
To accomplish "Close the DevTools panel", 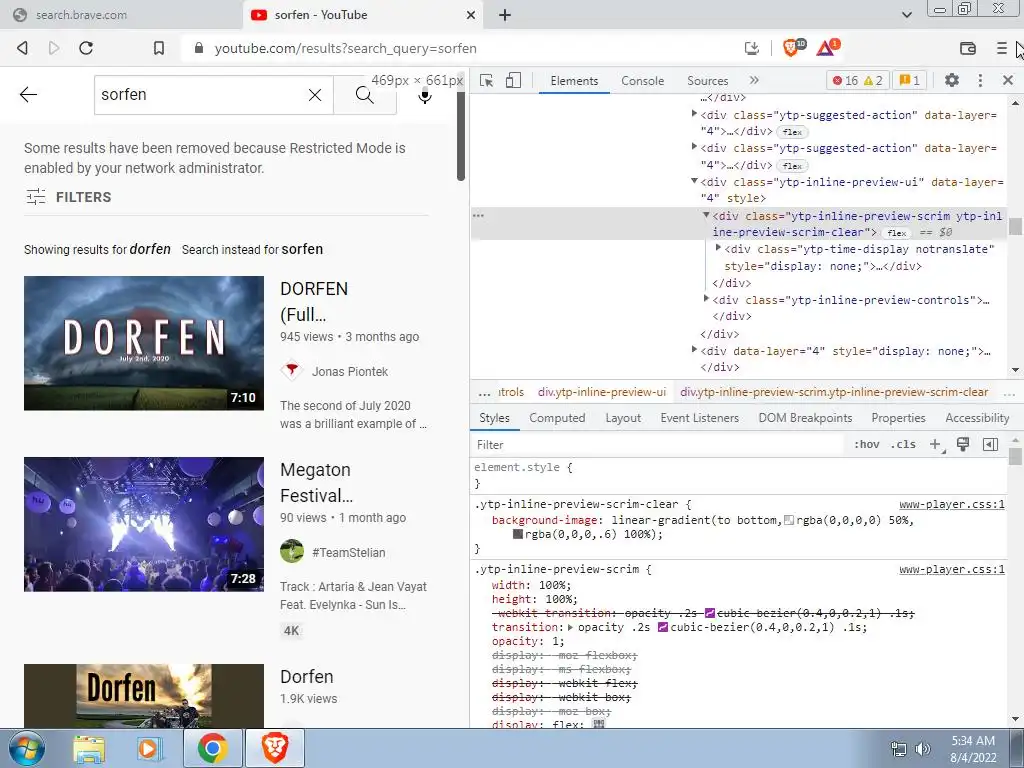I will pyautogui.click(x=1008, y=80).
